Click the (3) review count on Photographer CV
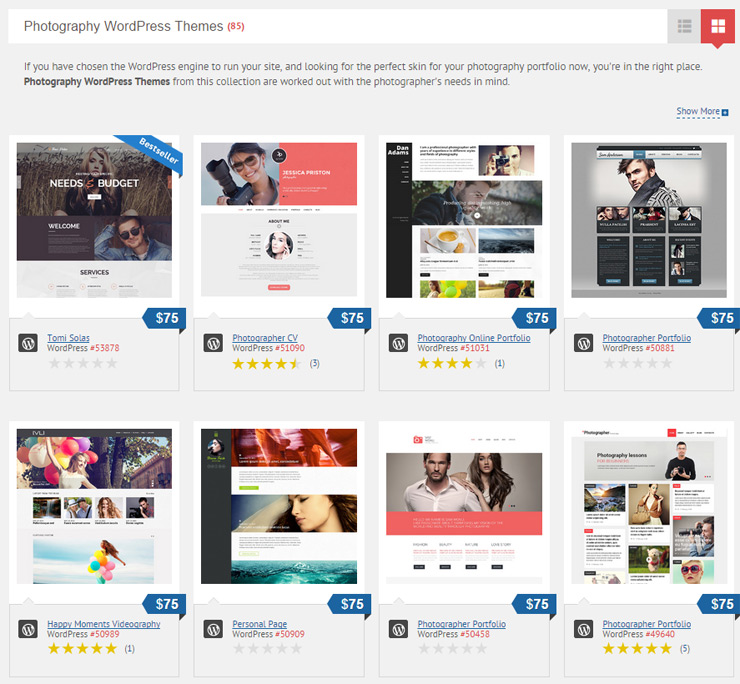 pos(315,363)
